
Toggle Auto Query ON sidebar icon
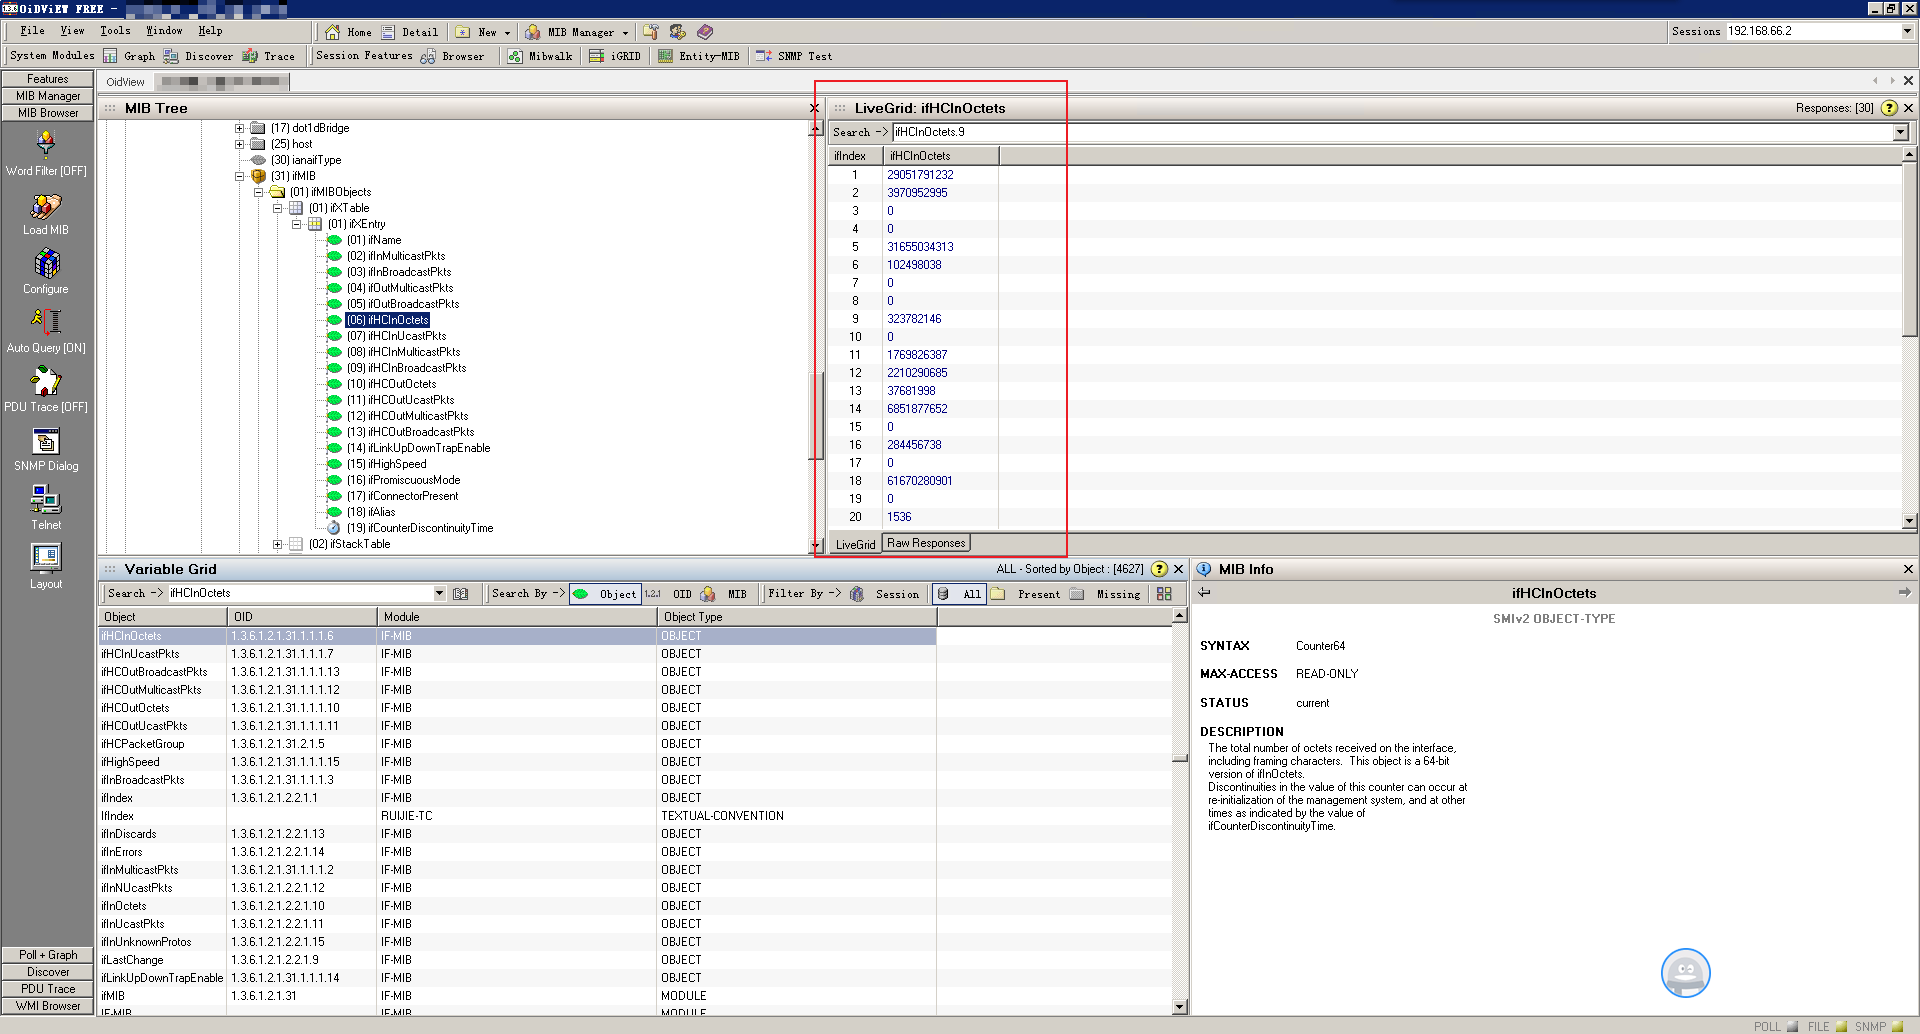(x=46, y=322)
